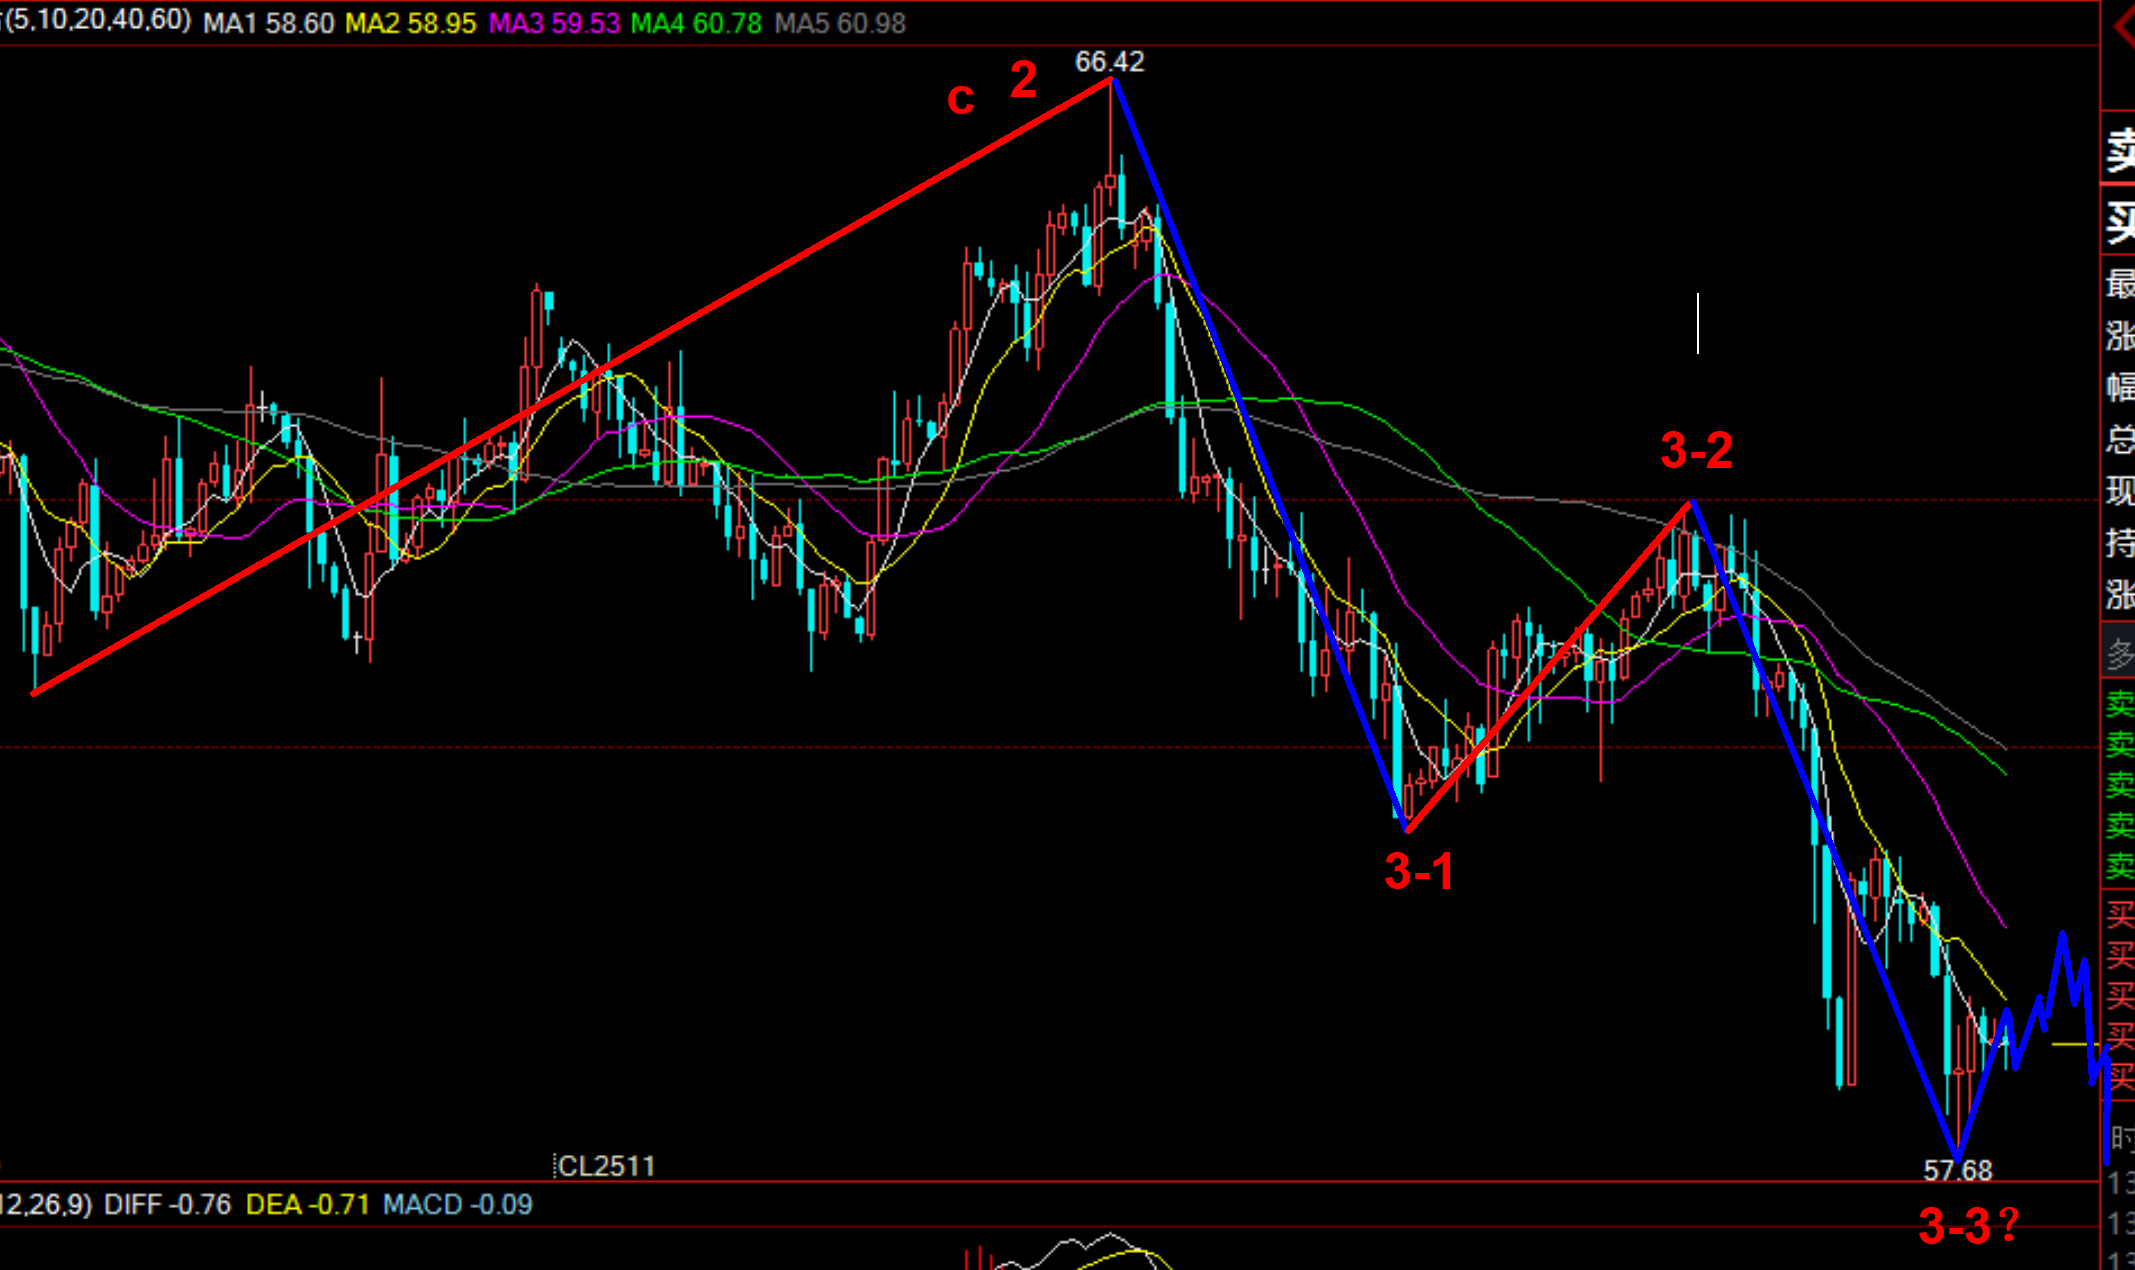Viewport: 2135px width, 1270px height.
Task: Click the CL2511 contract label
Action: coord(606,1166)
